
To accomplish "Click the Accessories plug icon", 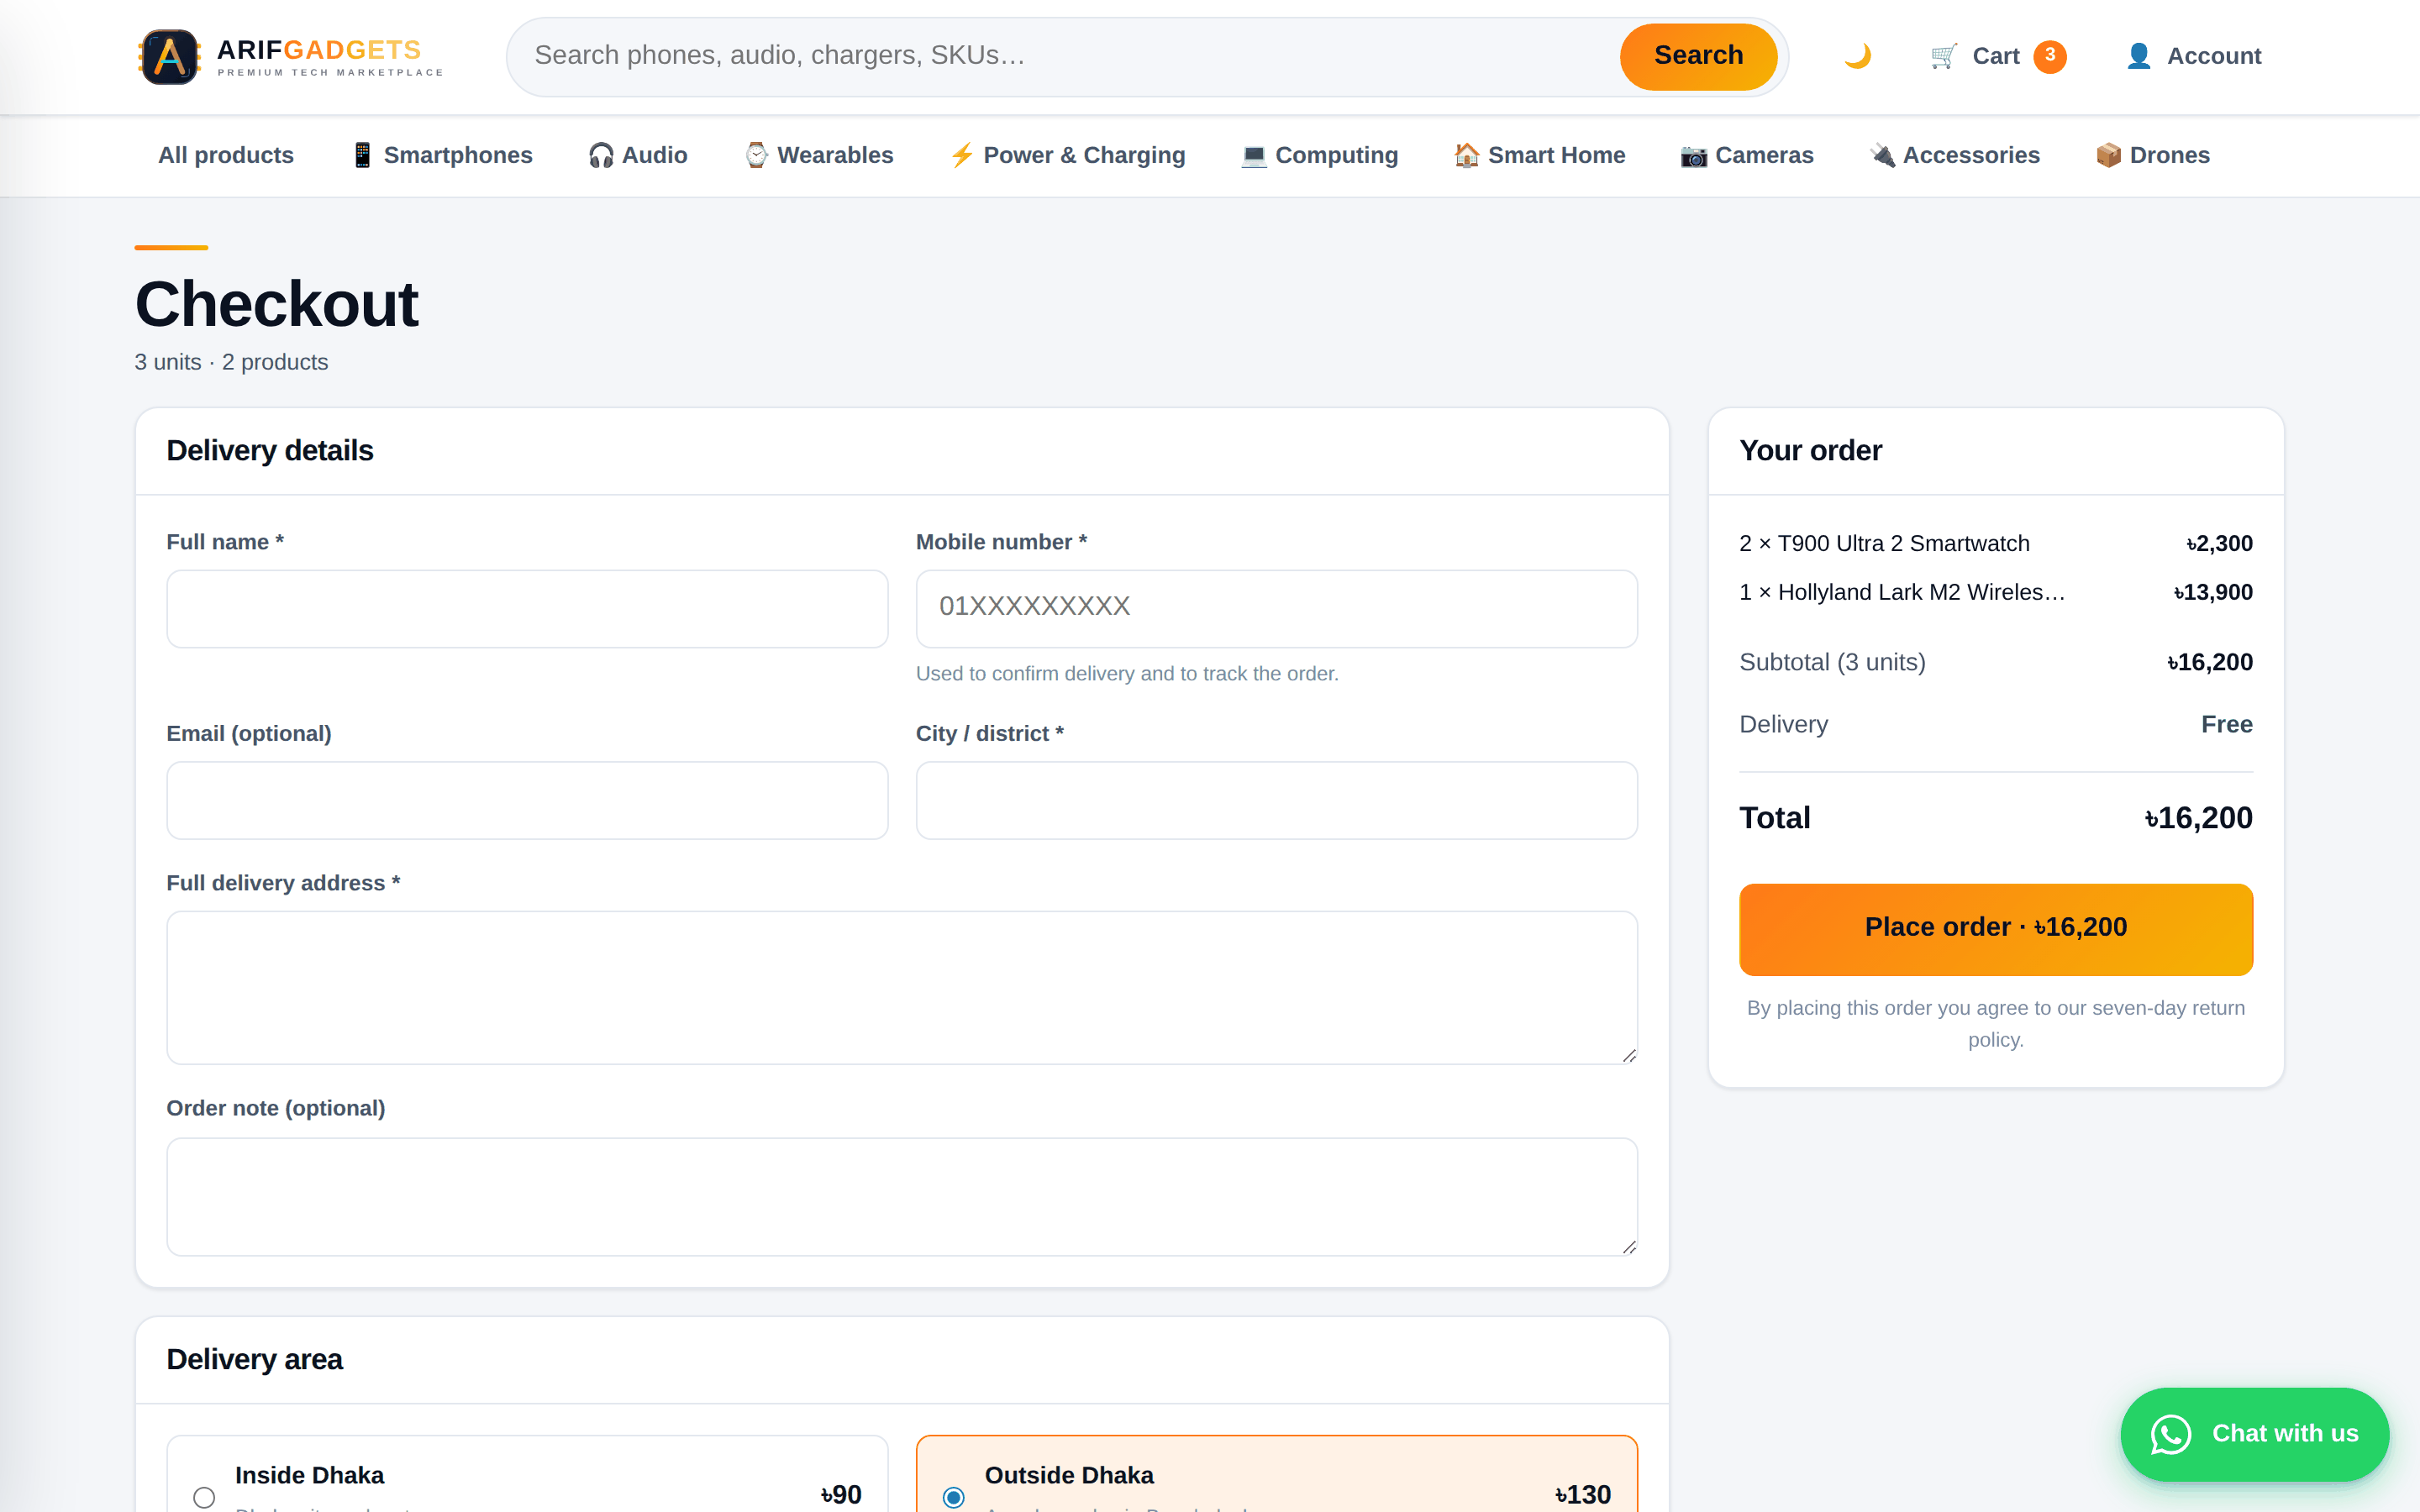I will tap(1882, 155).
